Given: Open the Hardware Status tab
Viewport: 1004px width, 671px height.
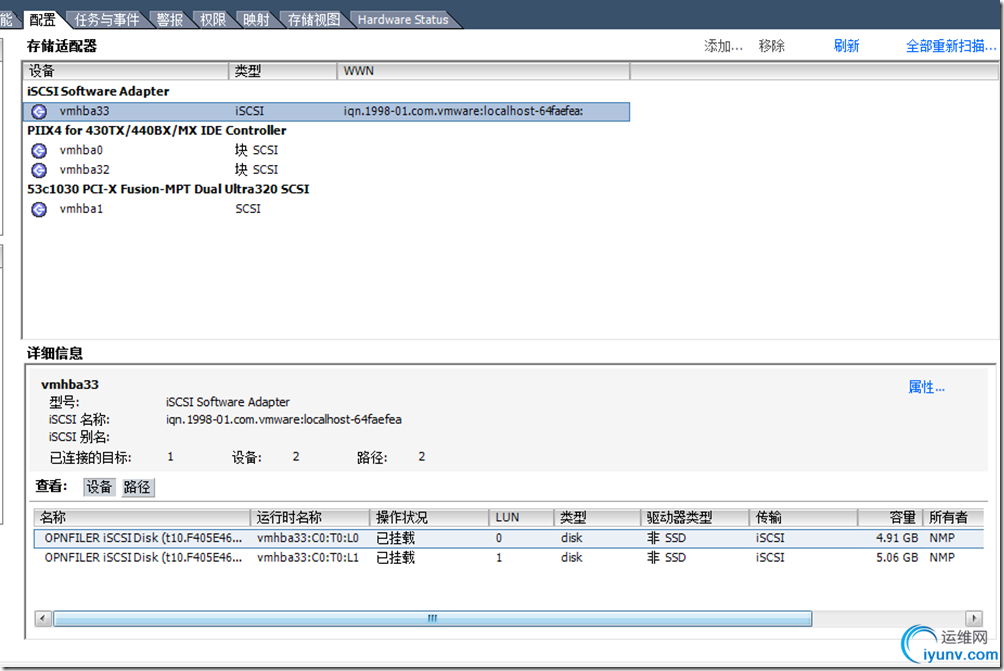Looking at the screenshot, I should click(403, 20).
